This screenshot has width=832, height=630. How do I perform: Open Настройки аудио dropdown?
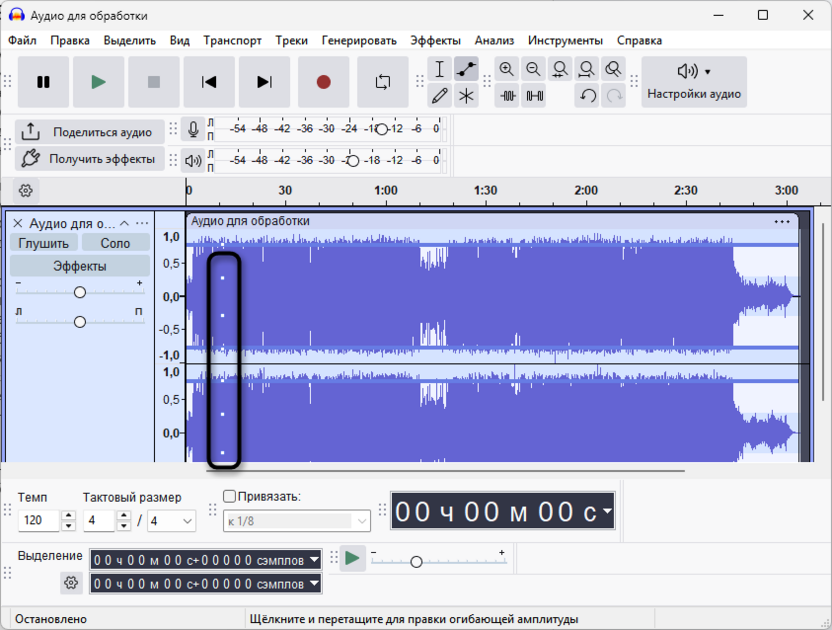(x=694, y=82)
